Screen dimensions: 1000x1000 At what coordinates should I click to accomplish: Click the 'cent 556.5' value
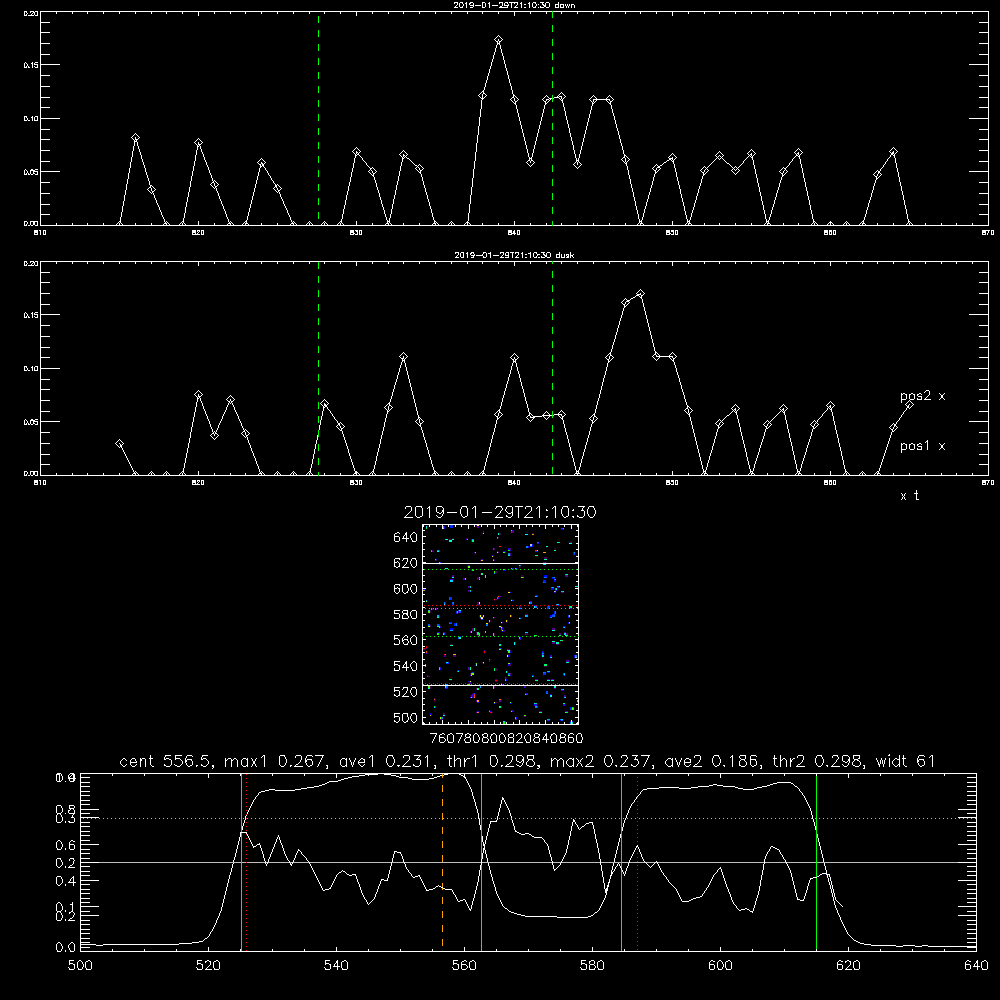click(x=167, y=761)
